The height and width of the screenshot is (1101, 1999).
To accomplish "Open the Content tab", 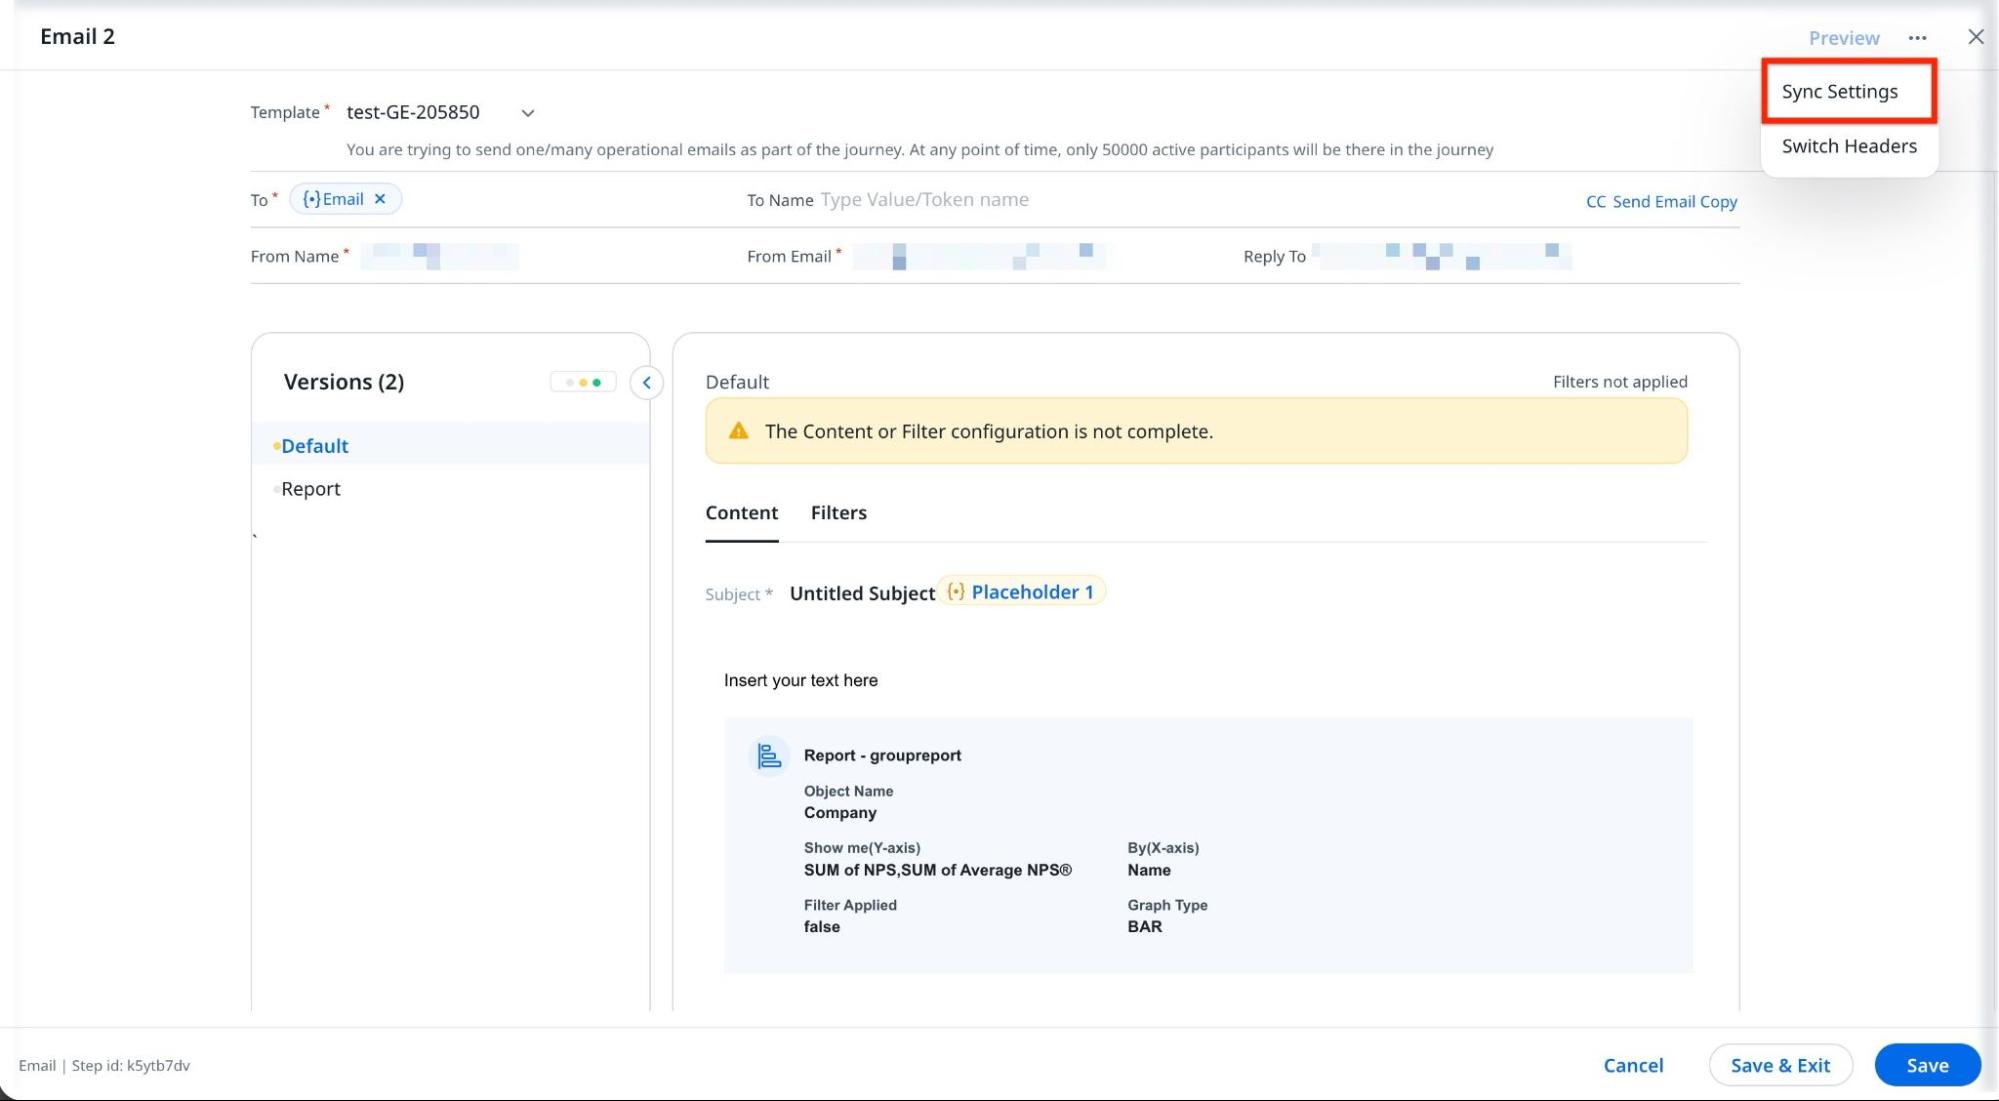I will click(x=741, y=513).
